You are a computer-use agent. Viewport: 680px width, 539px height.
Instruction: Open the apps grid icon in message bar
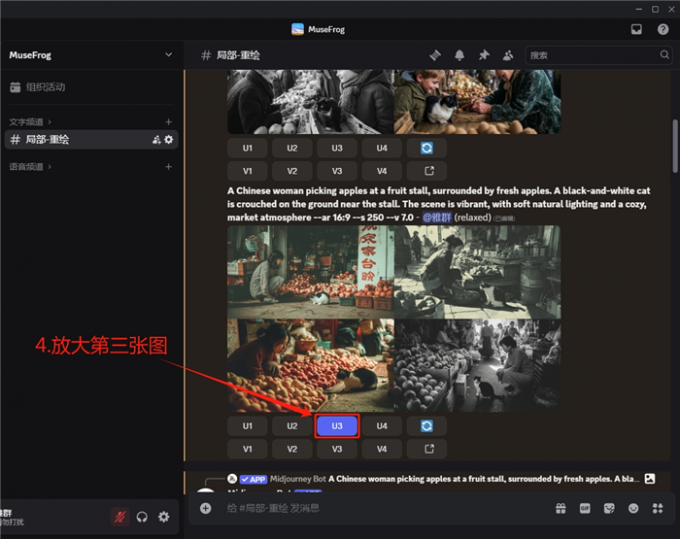coord(657,508)
